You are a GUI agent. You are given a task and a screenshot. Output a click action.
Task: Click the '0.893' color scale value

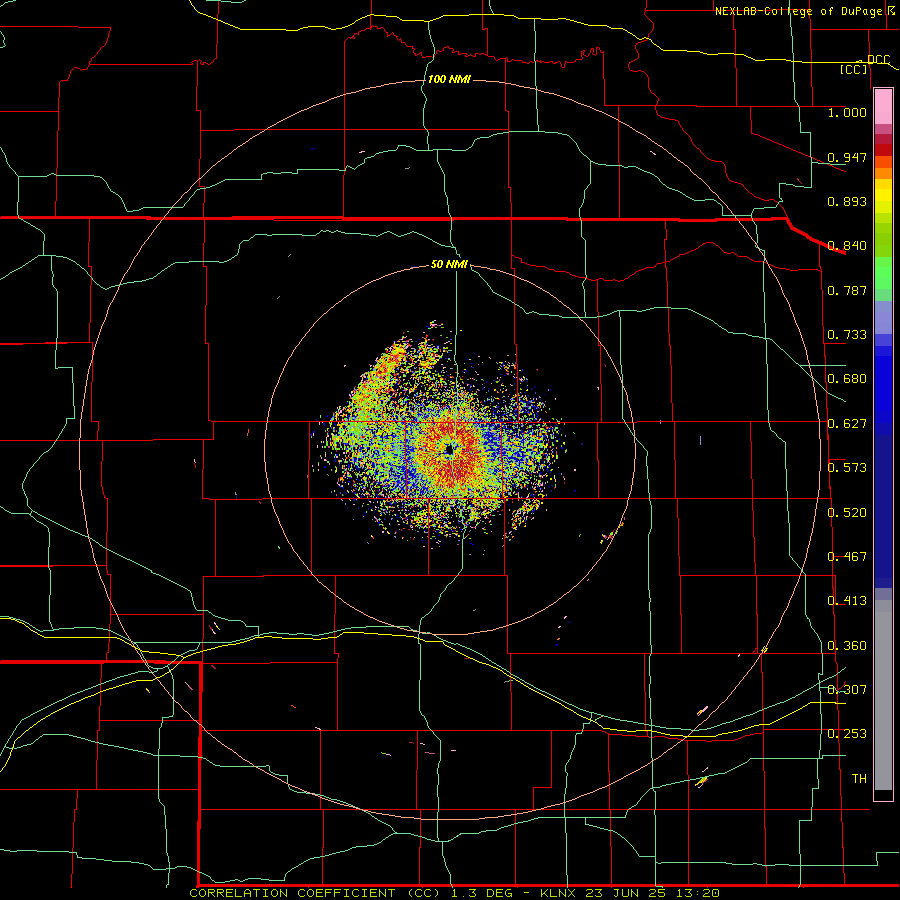pyautogui.click(x=847, y=201)
